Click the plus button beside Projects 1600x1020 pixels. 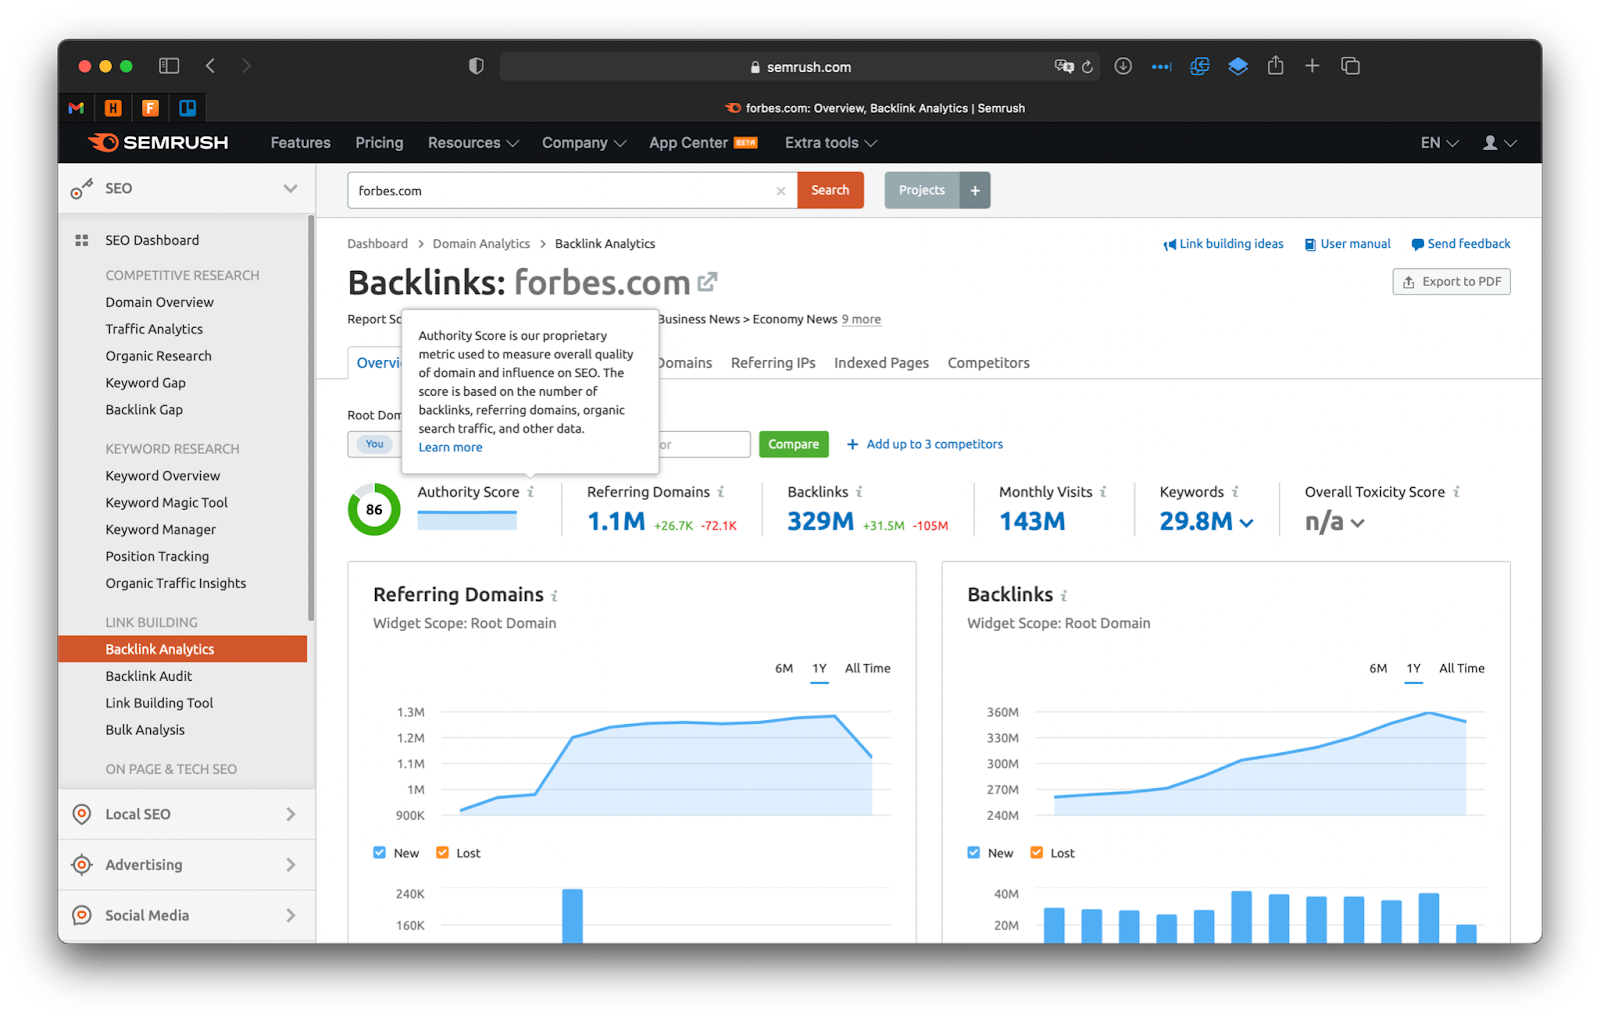pos(975,190)
